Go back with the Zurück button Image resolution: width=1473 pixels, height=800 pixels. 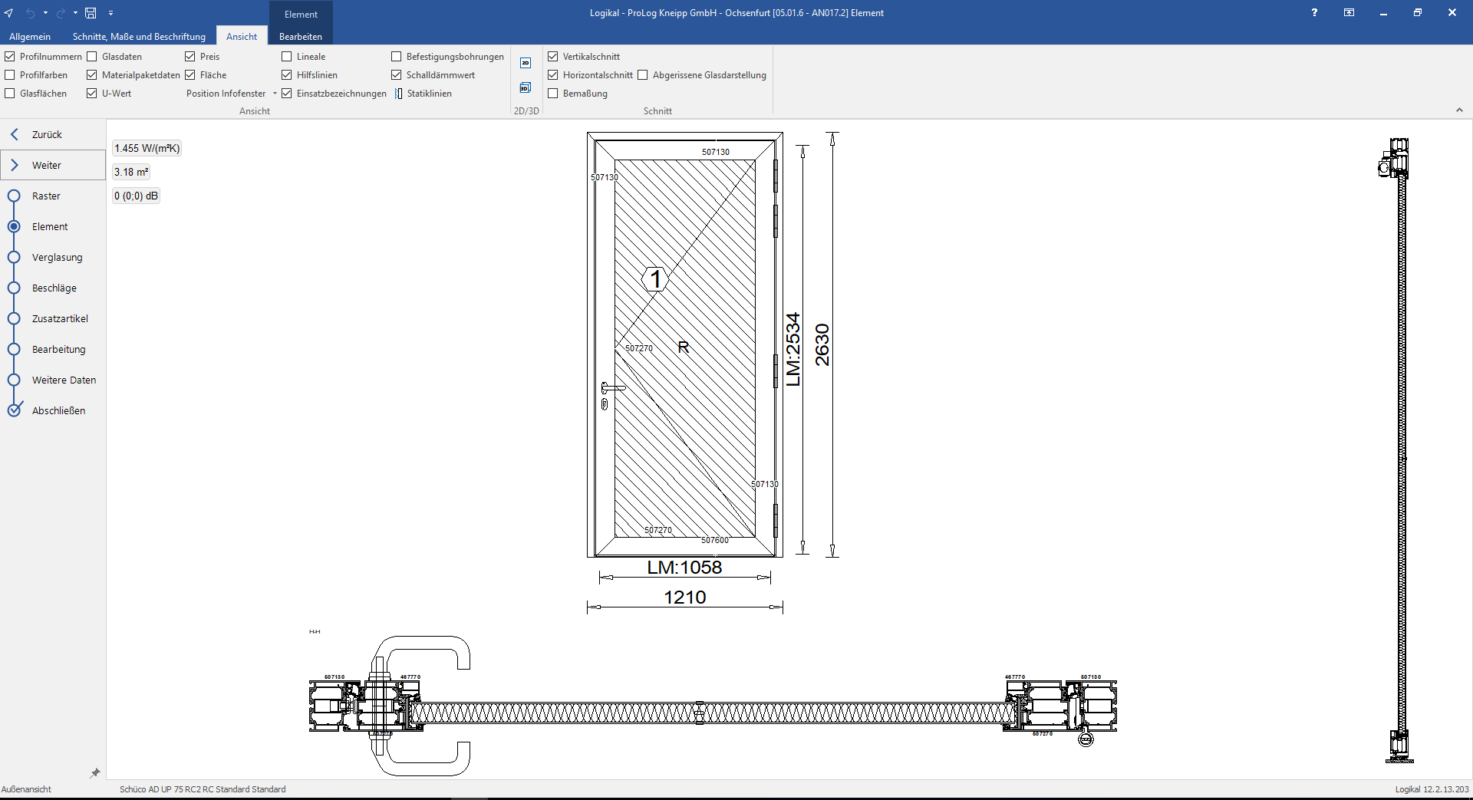46,134
